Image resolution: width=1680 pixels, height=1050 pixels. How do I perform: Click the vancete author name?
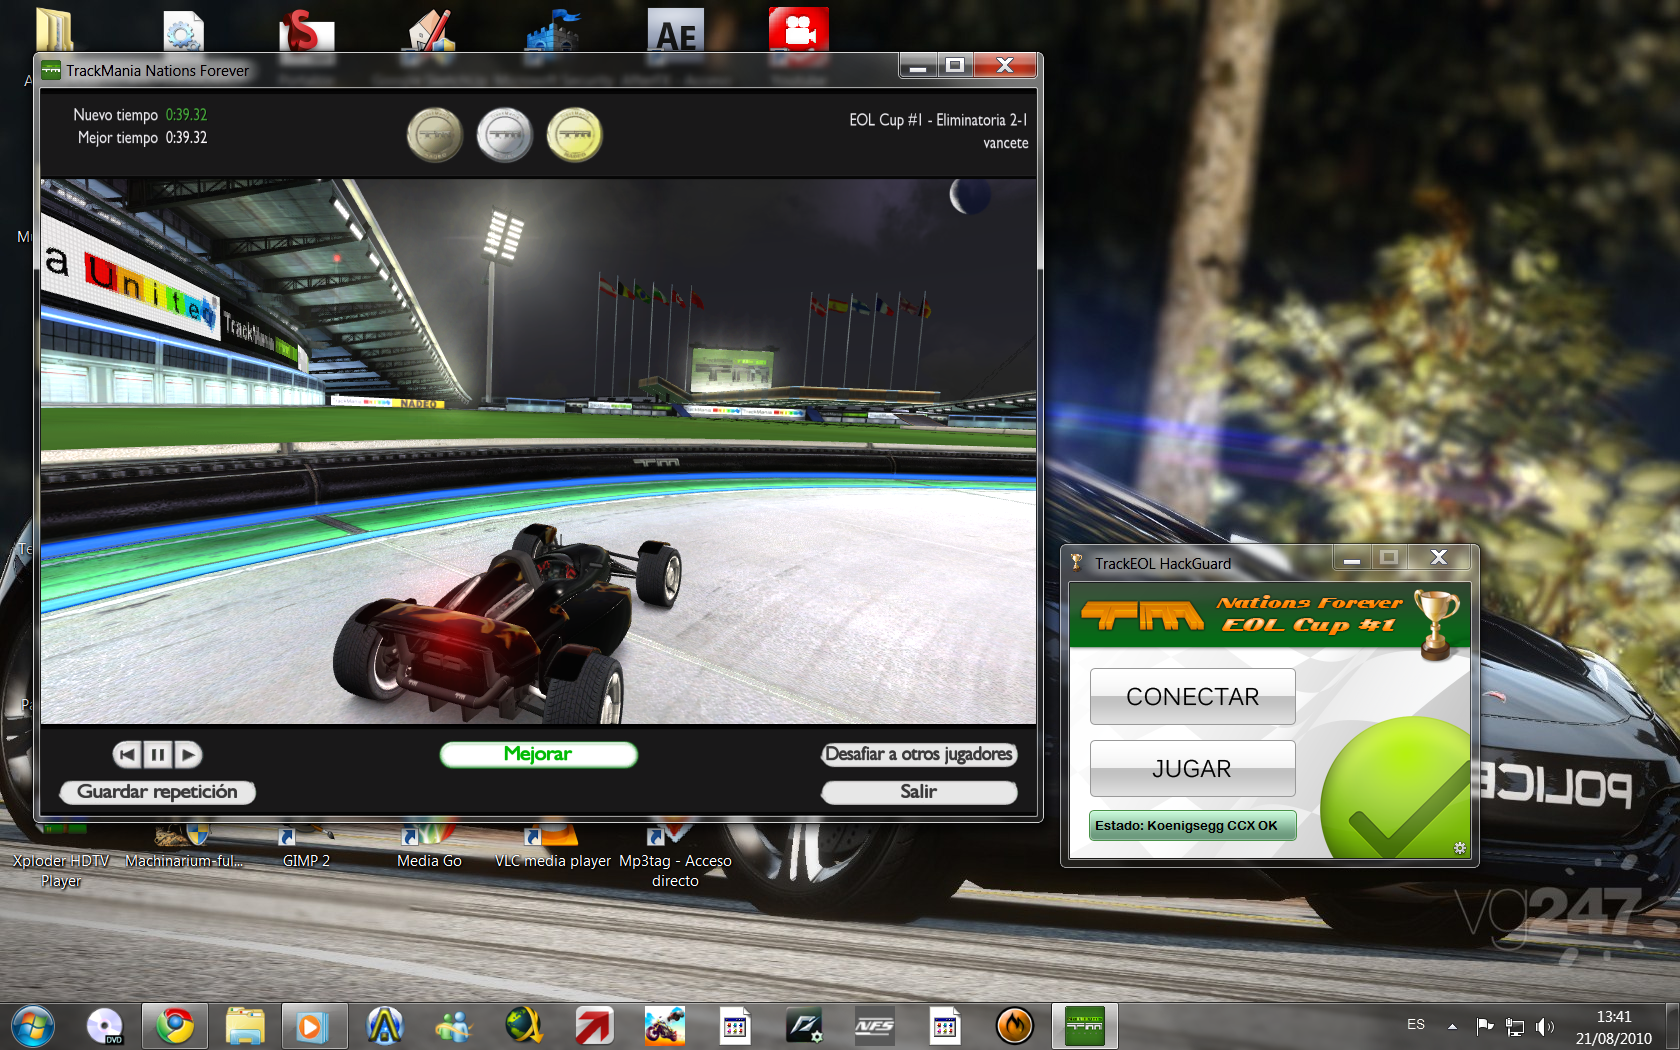coord(1005,143)
